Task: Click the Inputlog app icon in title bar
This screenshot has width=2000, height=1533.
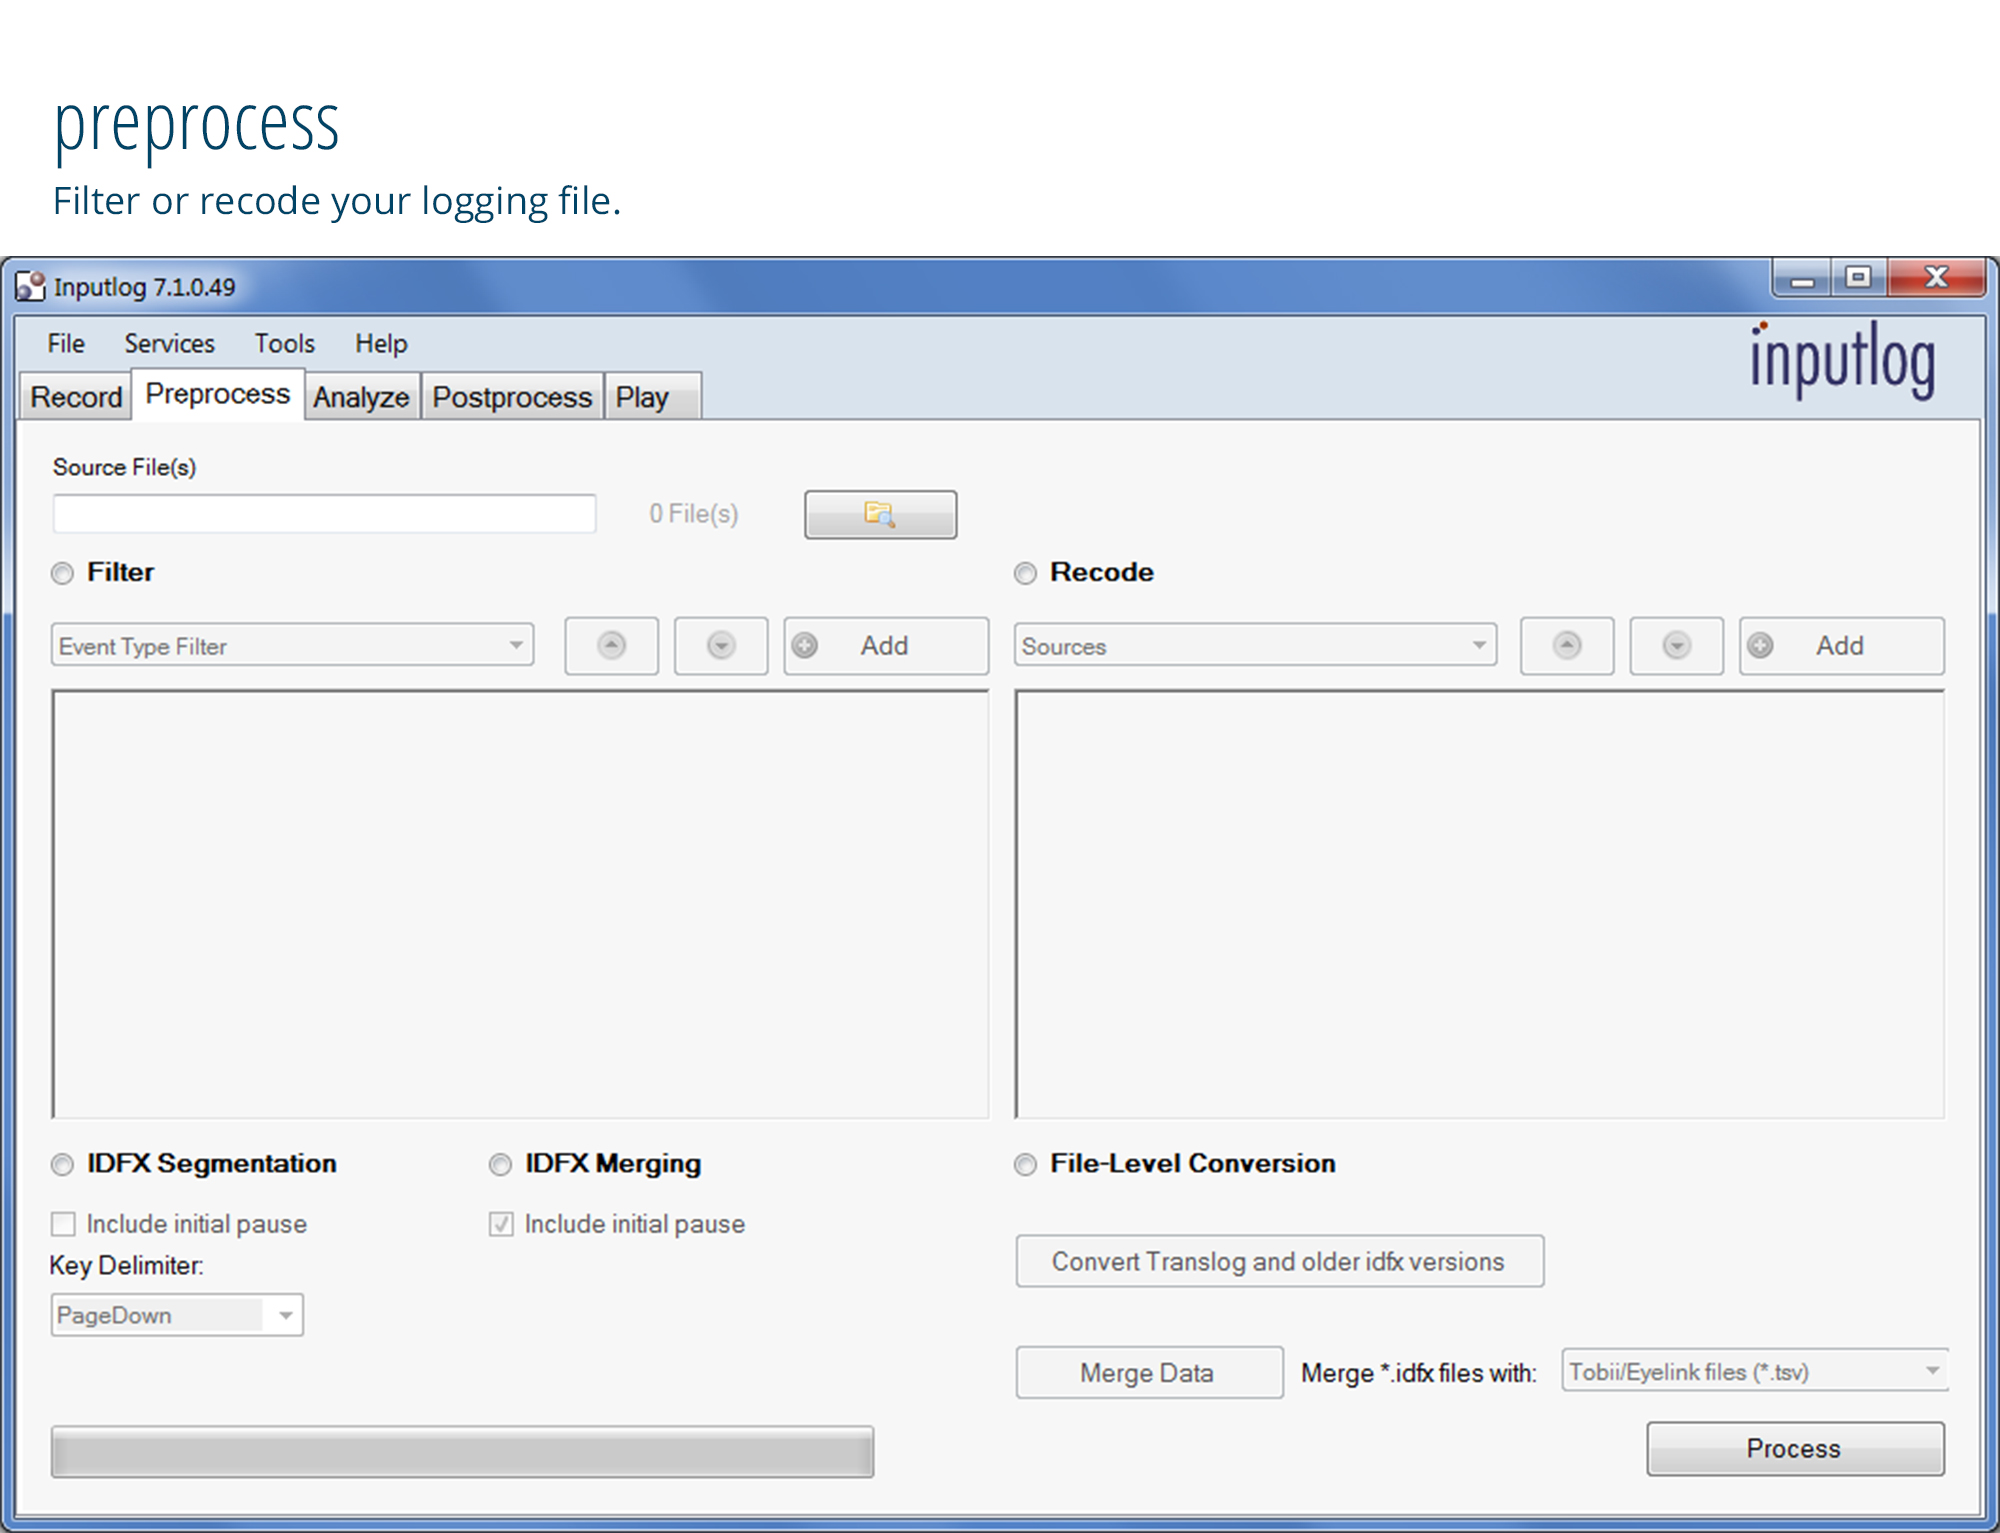Action: click(30, 287)
